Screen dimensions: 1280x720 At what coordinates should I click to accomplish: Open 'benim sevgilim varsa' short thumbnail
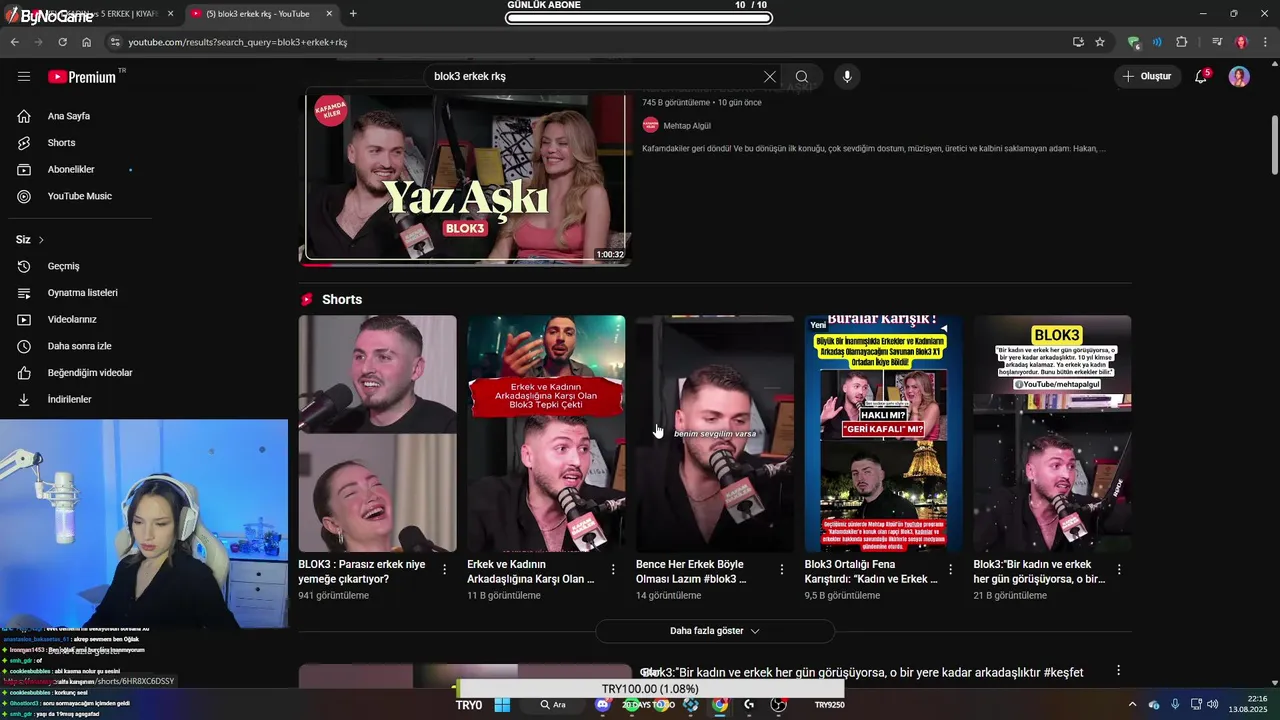coord(715,434)
